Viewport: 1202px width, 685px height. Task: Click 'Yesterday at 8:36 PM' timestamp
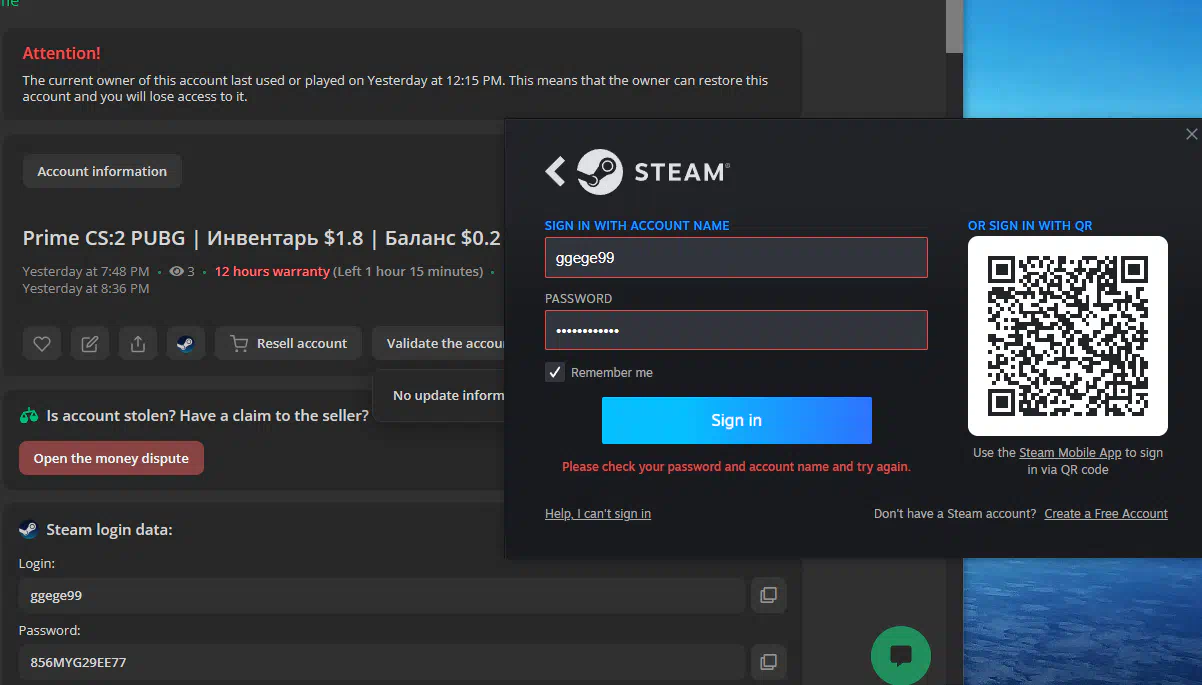[x=86, y=288]
